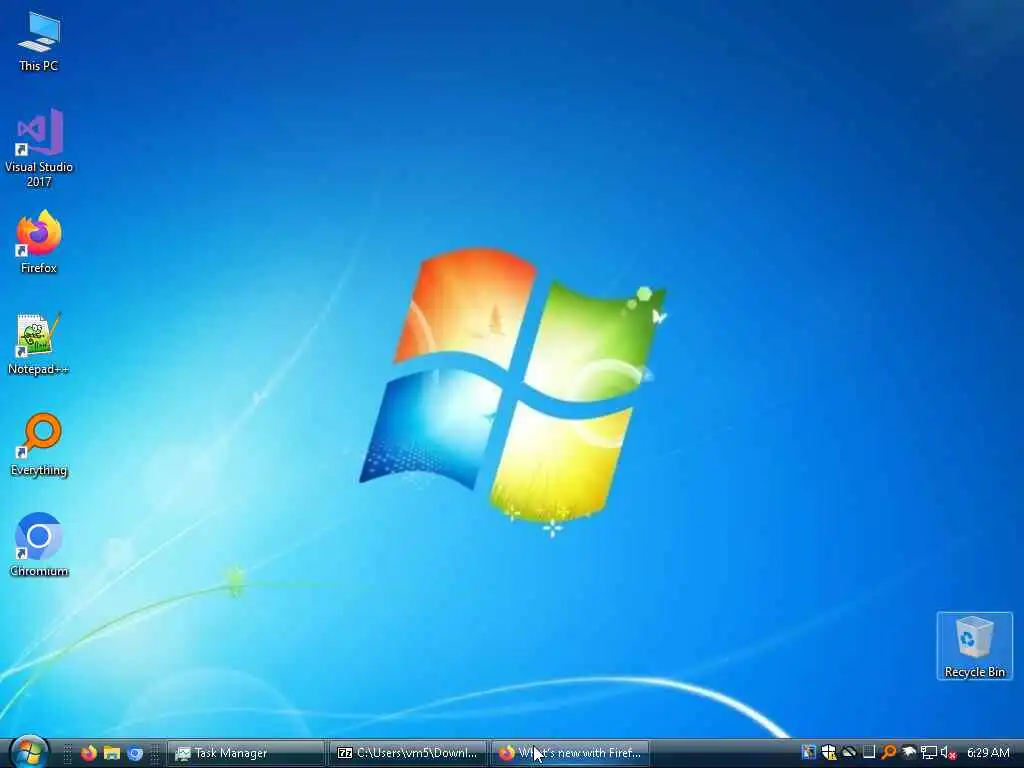
Task: Click the bird-shaped tray icon
Action: tap(908, 752)
